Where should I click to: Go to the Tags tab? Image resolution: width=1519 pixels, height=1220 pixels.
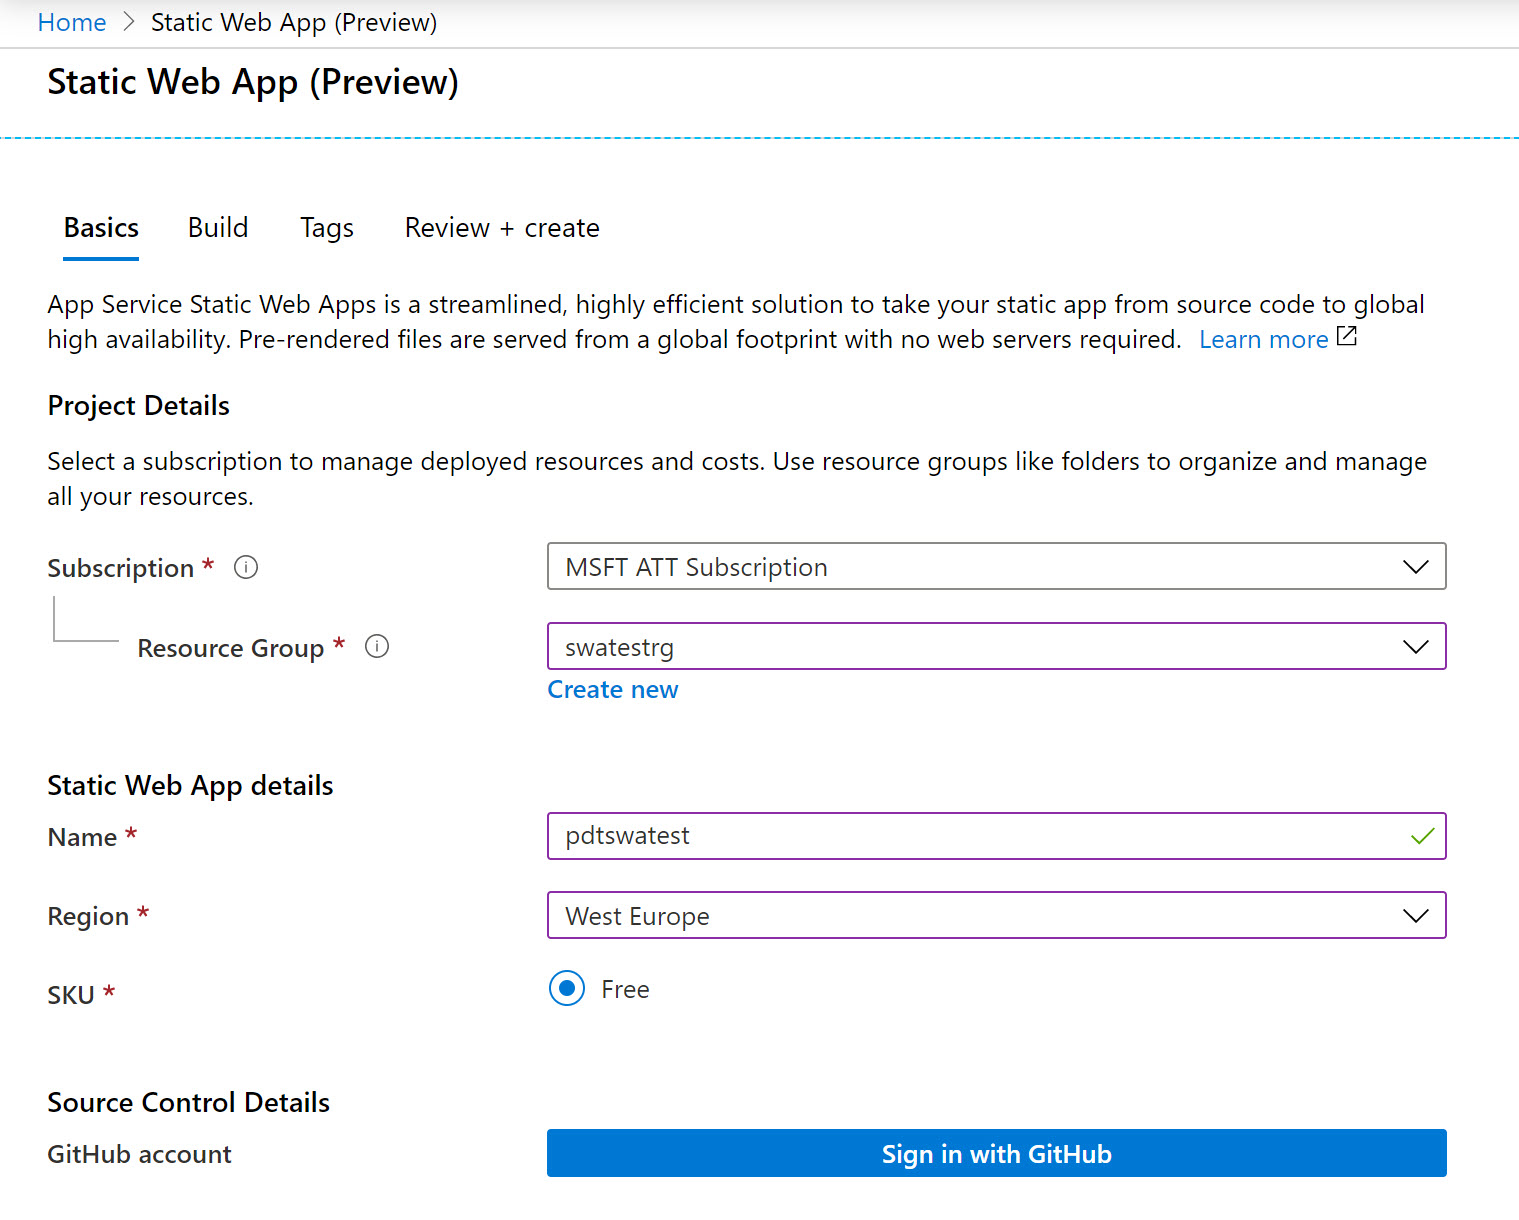click(327, 228)
